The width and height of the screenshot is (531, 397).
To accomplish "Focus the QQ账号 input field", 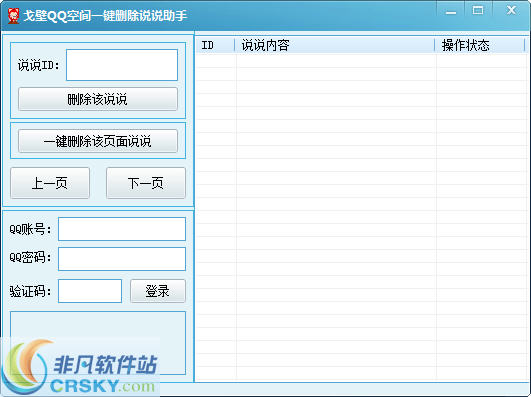I will click(122, 229).
